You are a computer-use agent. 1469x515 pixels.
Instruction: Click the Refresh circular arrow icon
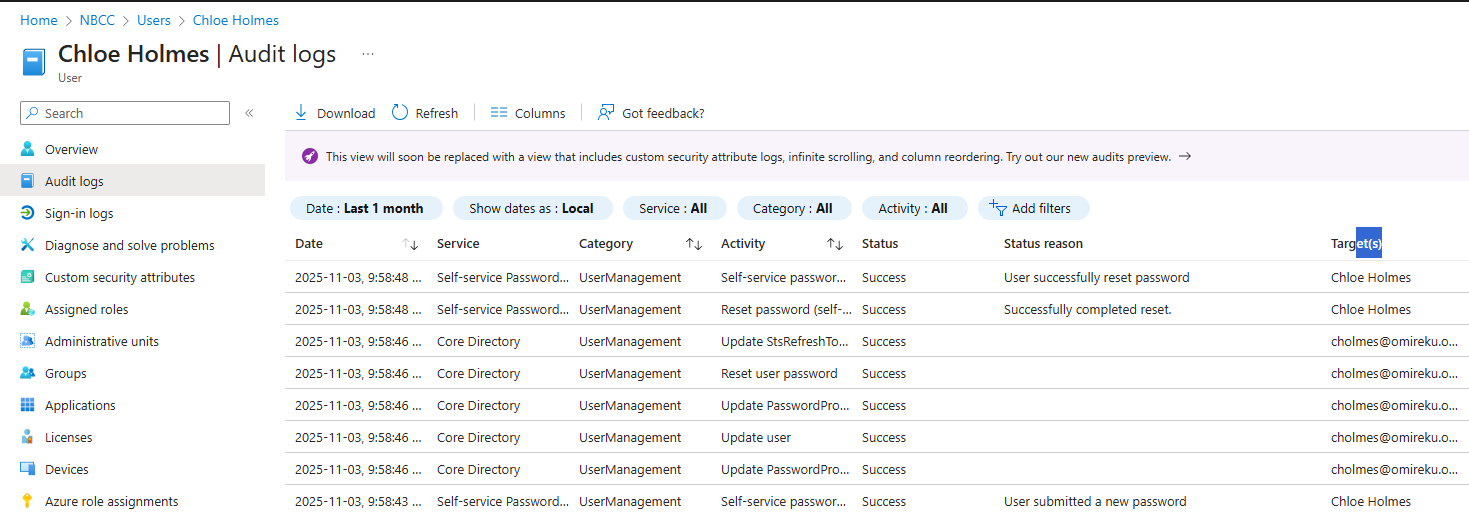[400, 112]
